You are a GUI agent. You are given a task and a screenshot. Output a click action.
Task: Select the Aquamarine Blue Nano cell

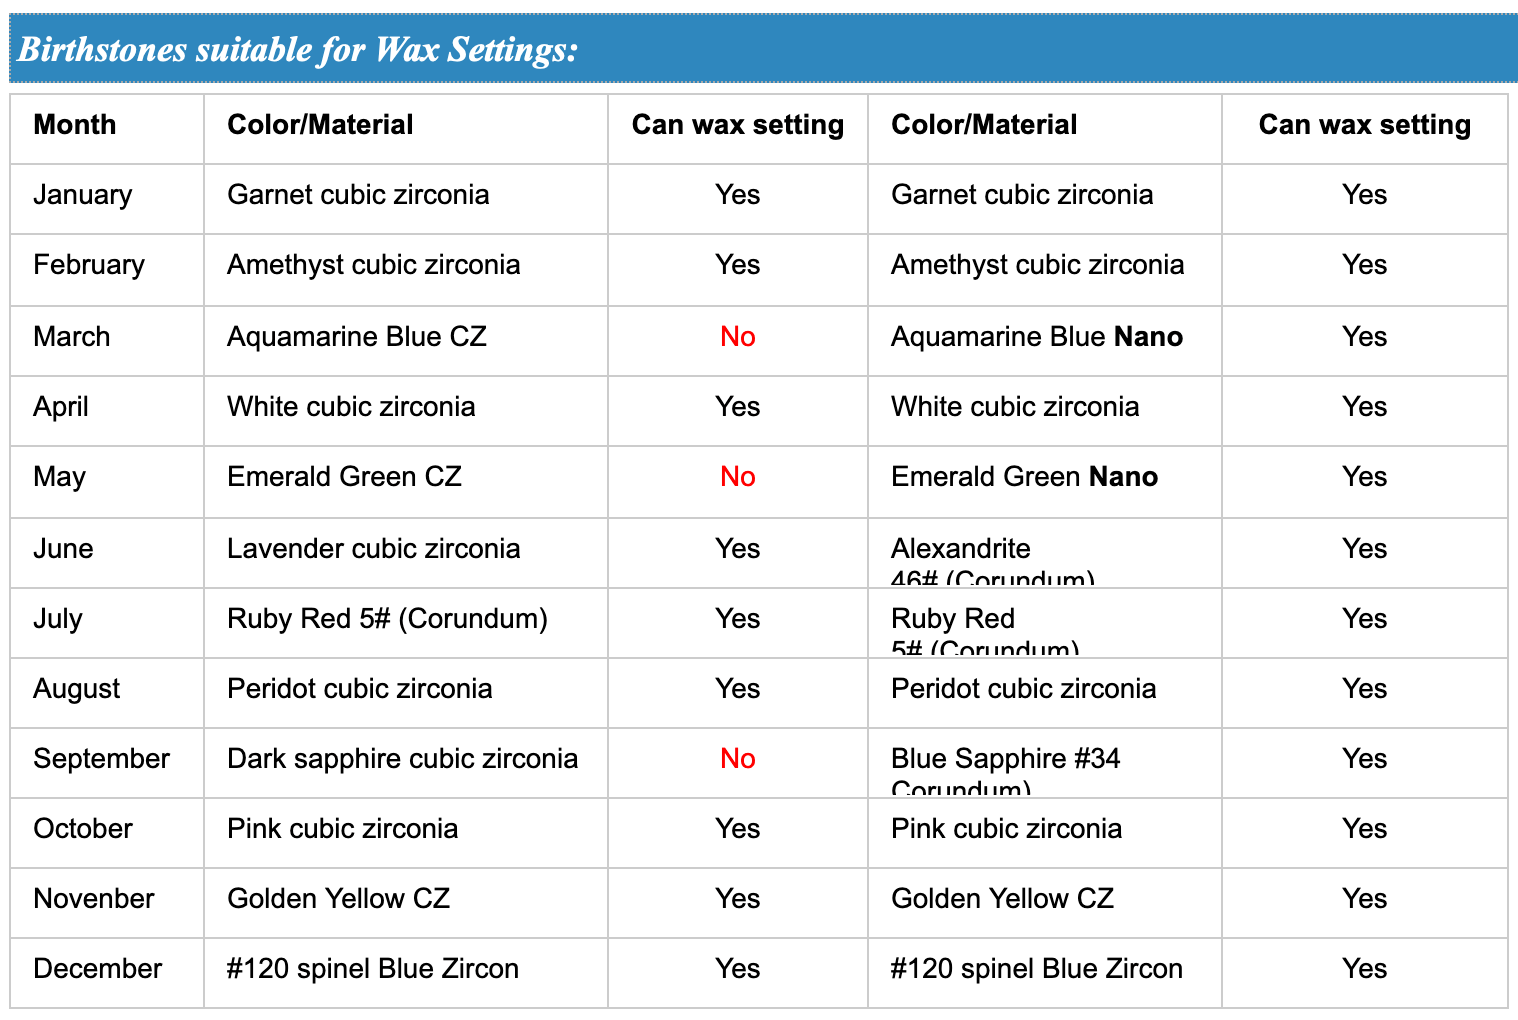[1037, 337]
